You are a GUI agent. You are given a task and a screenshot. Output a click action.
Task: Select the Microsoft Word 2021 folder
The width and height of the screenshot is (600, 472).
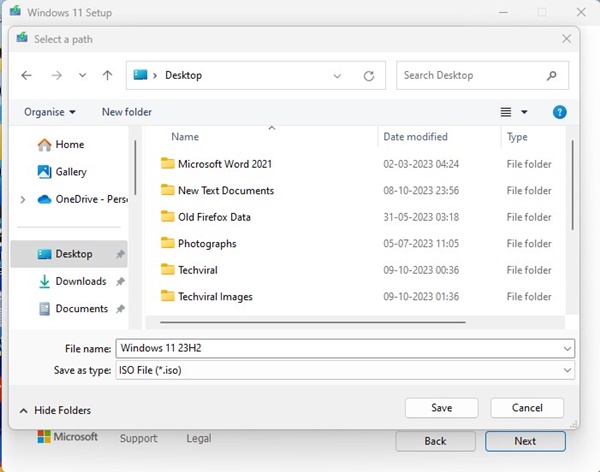217,164
